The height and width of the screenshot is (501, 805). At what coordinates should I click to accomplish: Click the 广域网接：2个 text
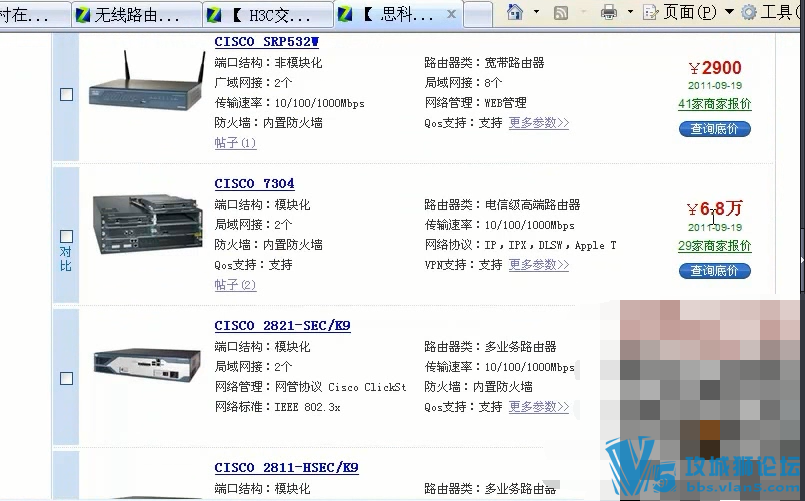(253, 83)
